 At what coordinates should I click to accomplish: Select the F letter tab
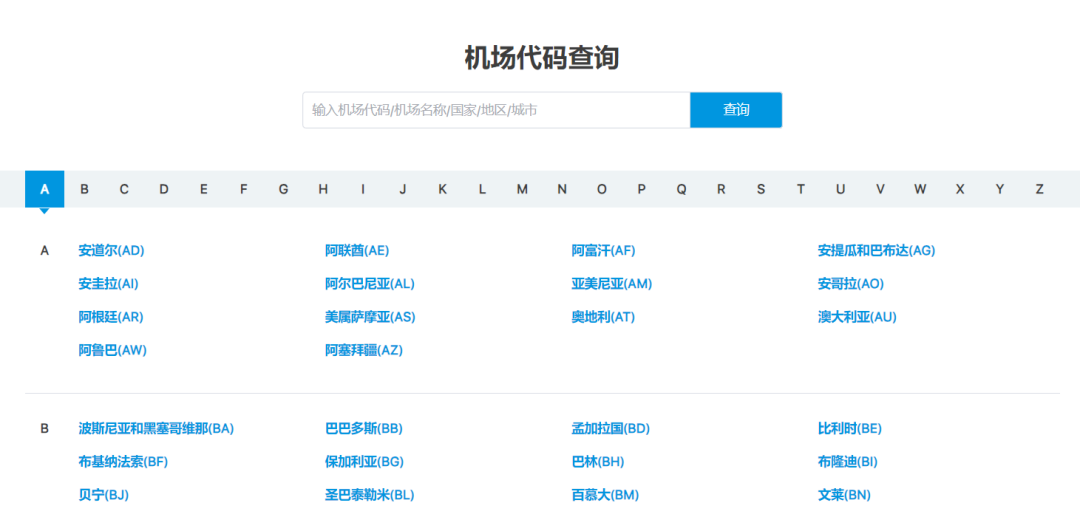[x=243, y=189]
